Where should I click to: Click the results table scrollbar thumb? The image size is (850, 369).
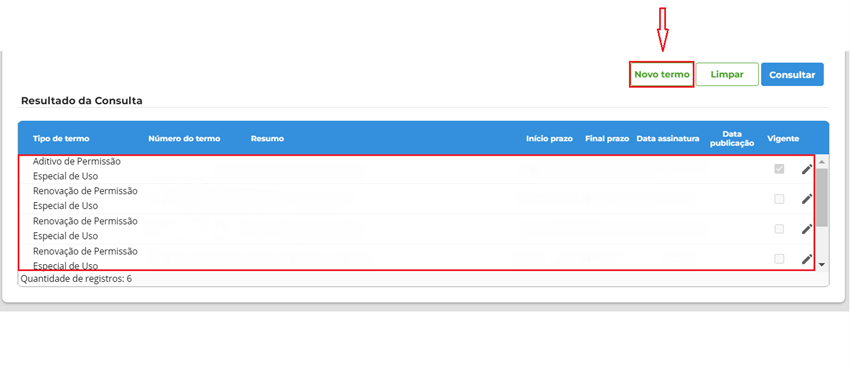tap(822, 197)
